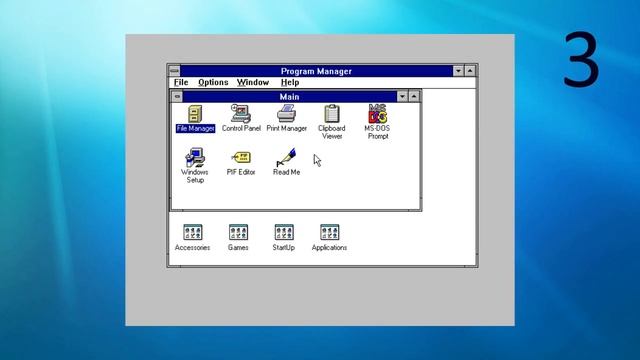Select the Accessories program group icon

[x=193, y=233]
